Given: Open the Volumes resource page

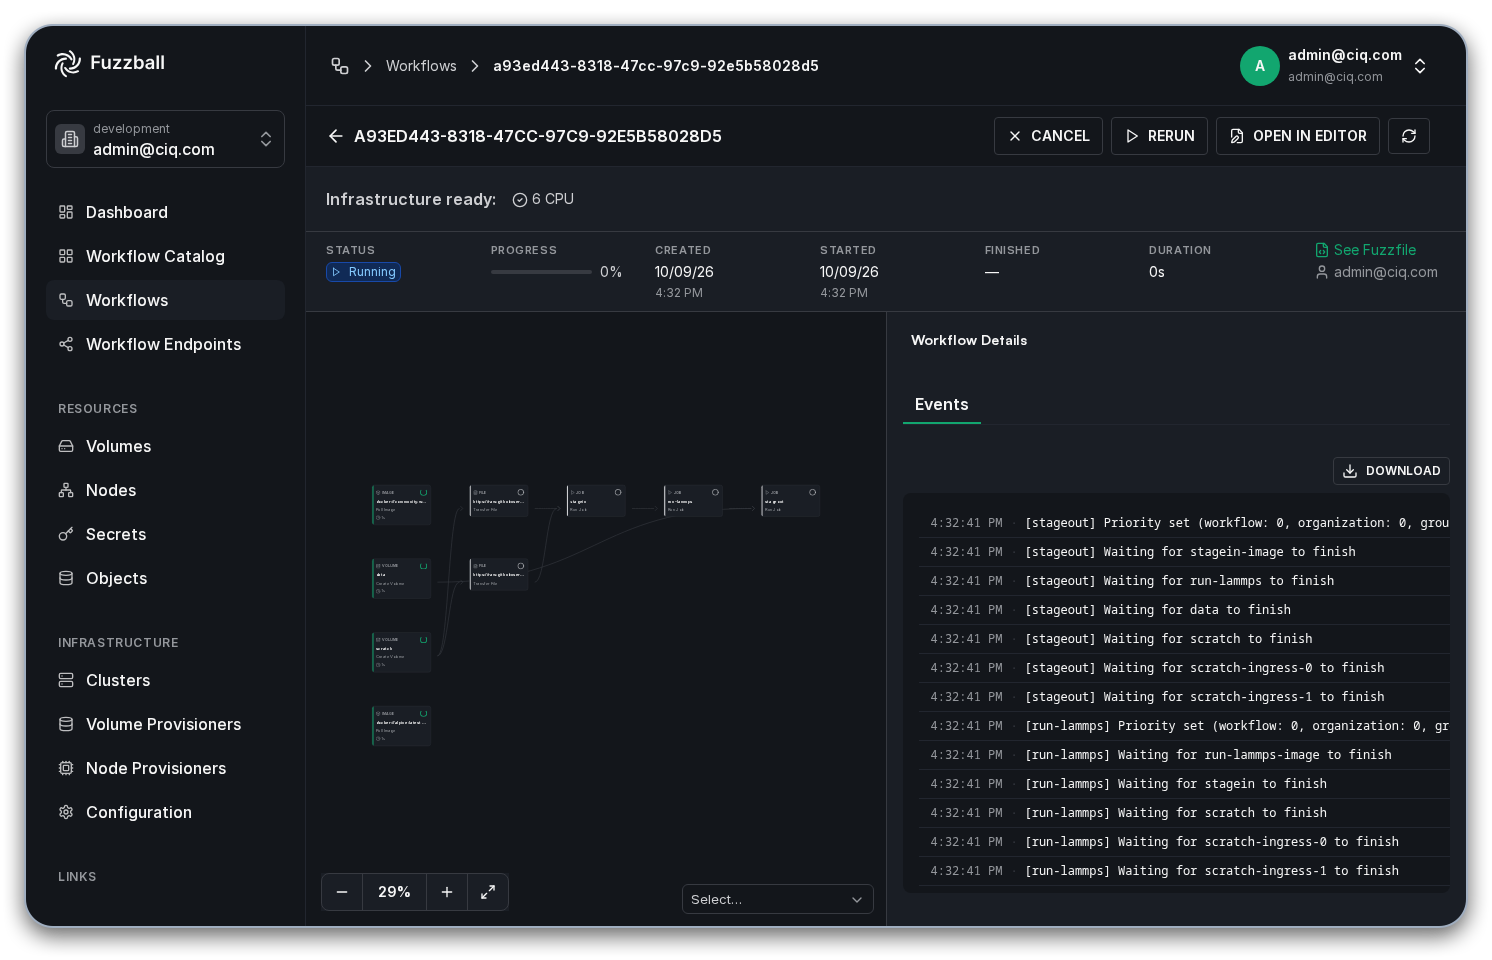Looking at the screenshot, I should click(165, 446).
